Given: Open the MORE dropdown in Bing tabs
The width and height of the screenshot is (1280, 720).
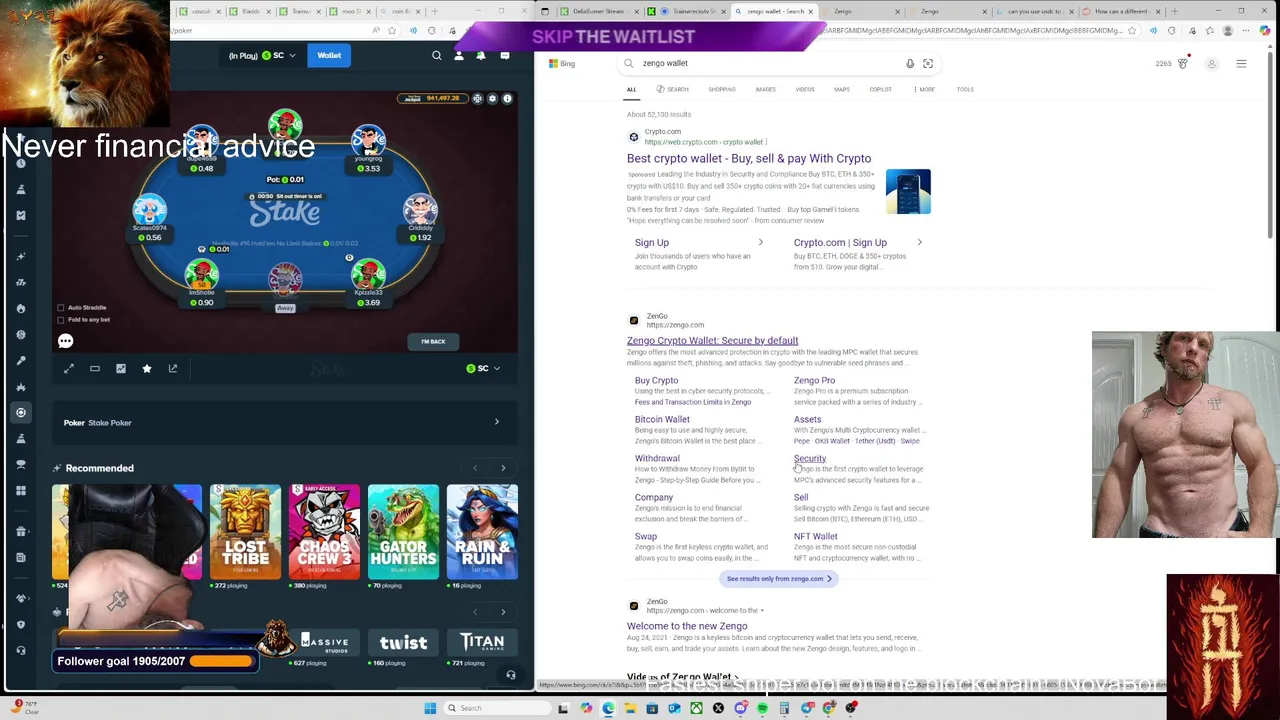Looking at the screenshot, I should [x=924, y=90].
